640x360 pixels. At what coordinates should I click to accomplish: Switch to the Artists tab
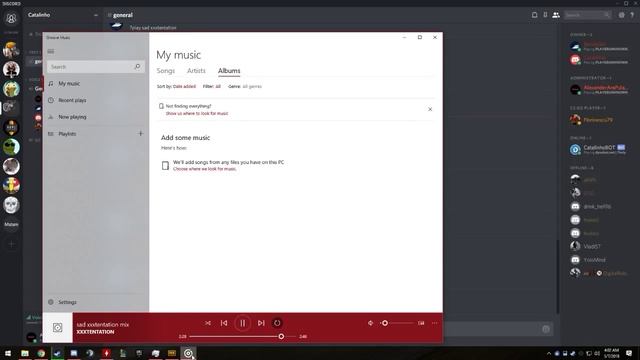click(196, 71)
